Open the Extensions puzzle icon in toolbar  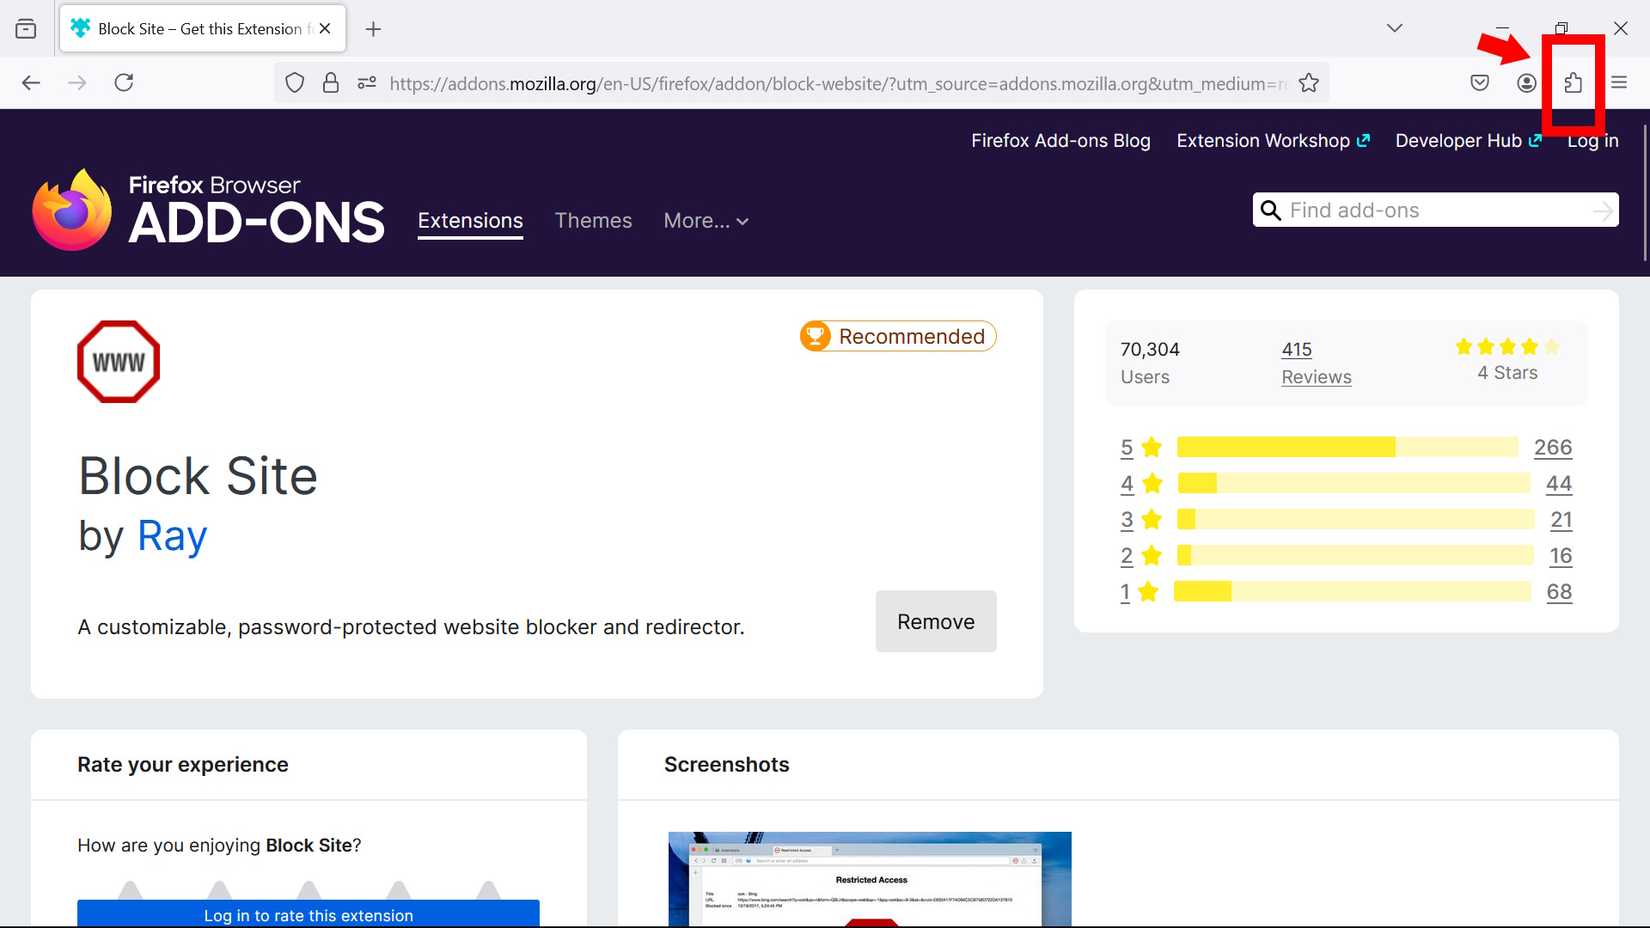(1573, 83)
